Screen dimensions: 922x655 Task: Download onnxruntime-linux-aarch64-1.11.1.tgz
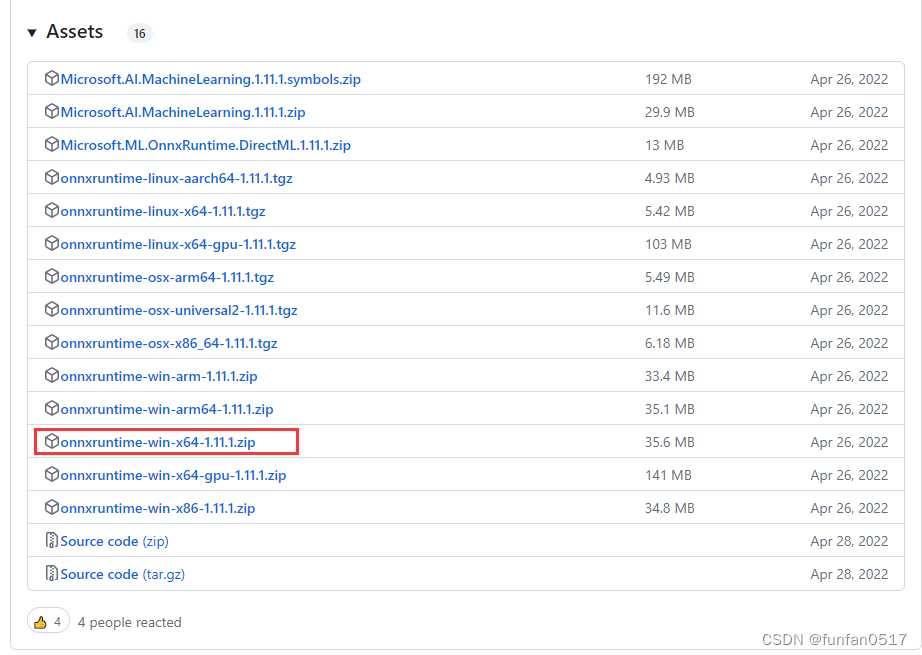click(176, 178)
